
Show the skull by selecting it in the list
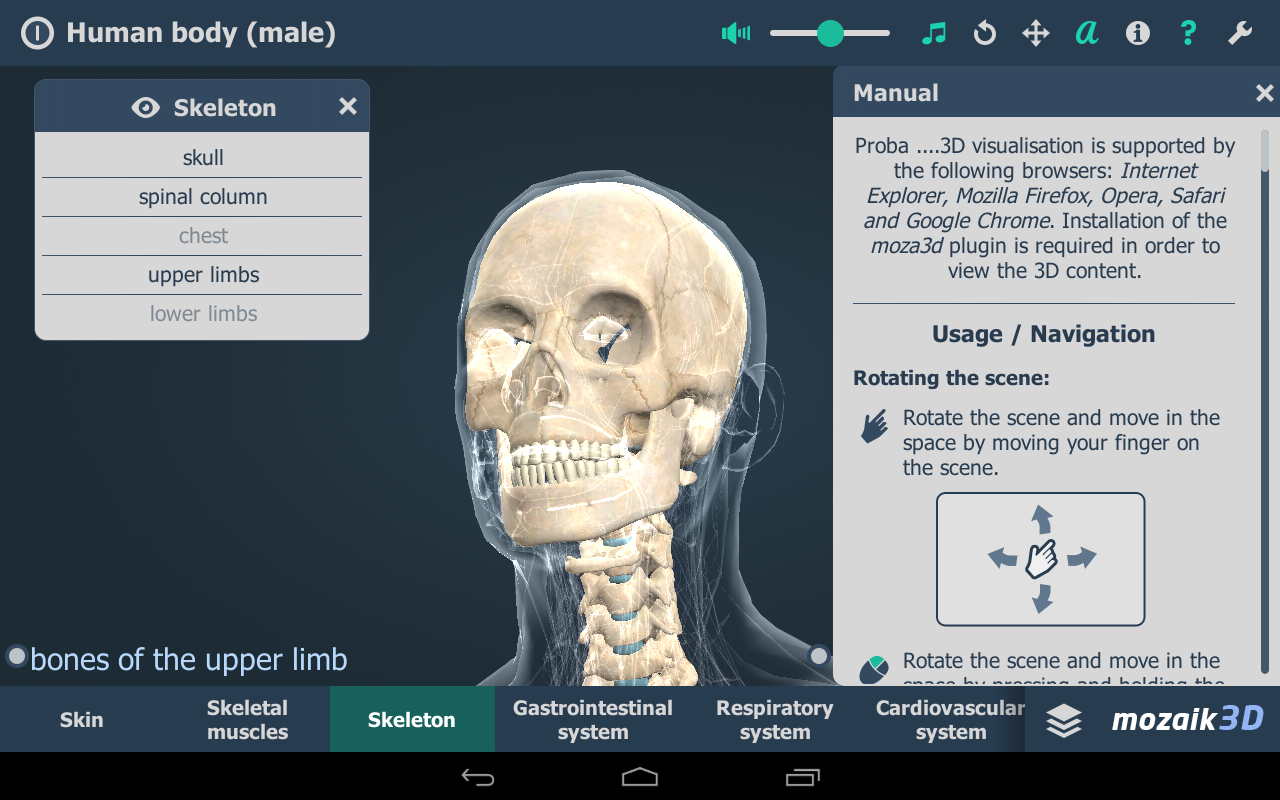coord(202,157)
